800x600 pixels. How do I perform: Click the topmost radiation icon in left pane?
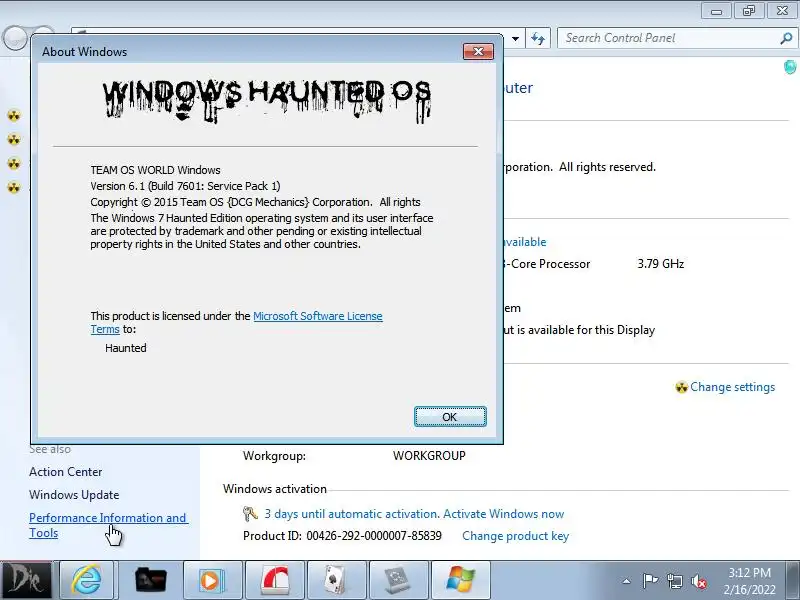[14, 116]
